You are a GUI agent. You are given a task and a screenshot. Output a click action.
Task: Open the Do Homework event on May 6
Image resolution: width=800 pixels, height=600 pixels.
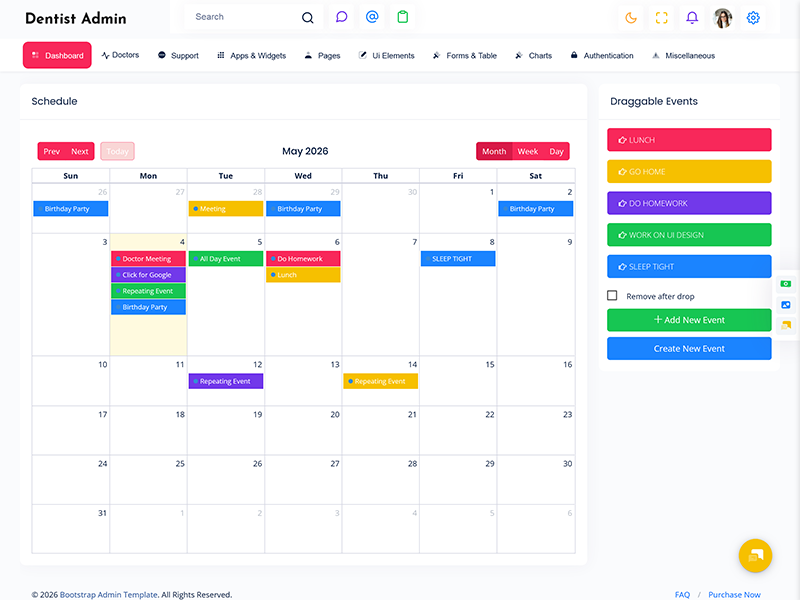pyautogui.click(x=303, y=259)
